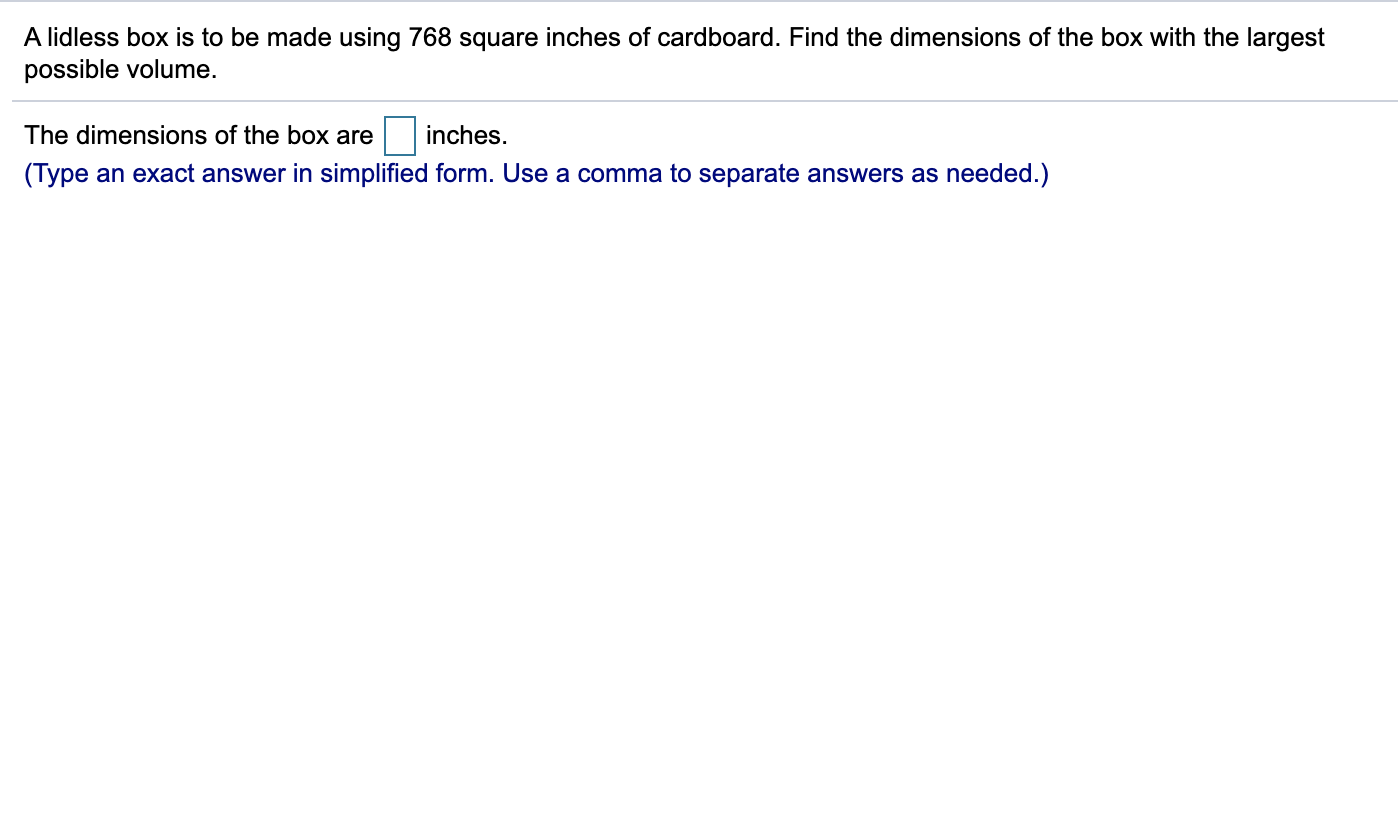
Task: Click the phrase 'simplified form' in blue text
Action: tap(406, 173)
